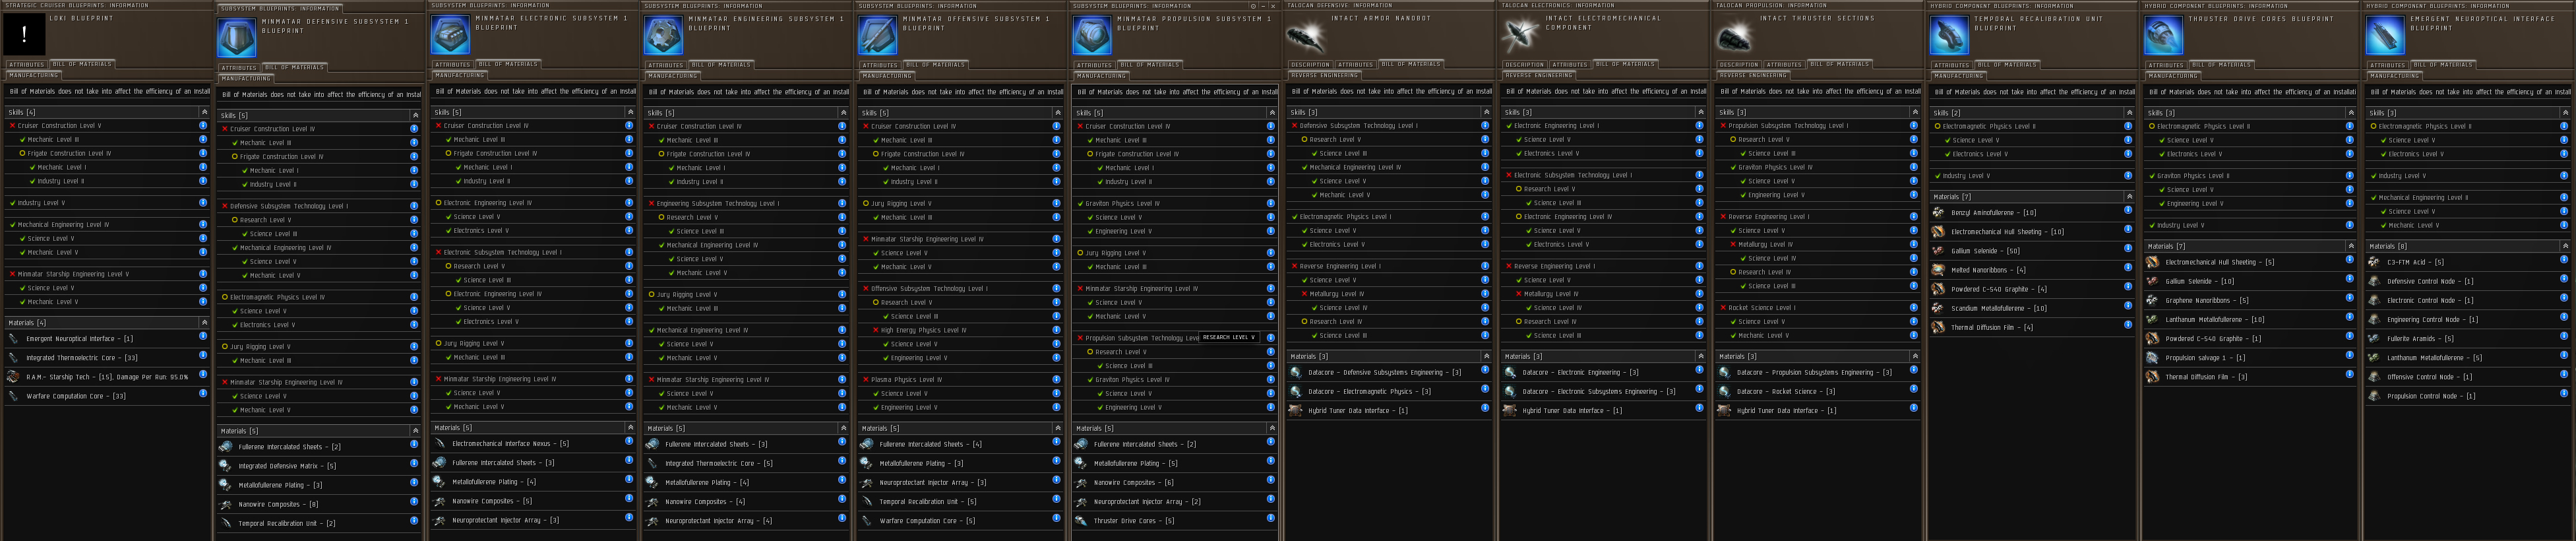Collapse Materials in Minmatar Offensive Subsystem window
This screenshot has height=541, width=2576.
[x=1057, y=428]
